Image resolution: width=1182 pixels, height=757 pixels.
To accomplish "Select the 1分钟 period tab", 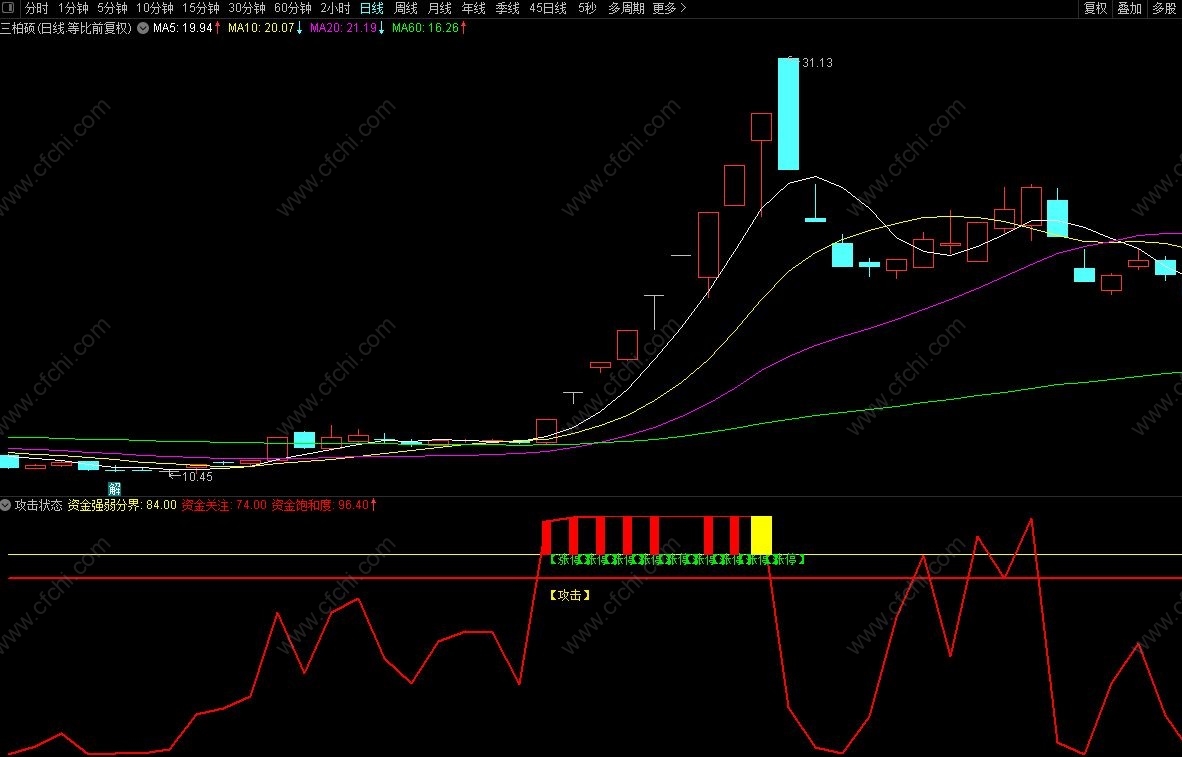I will pyautogui.click(x=73, y=8).
